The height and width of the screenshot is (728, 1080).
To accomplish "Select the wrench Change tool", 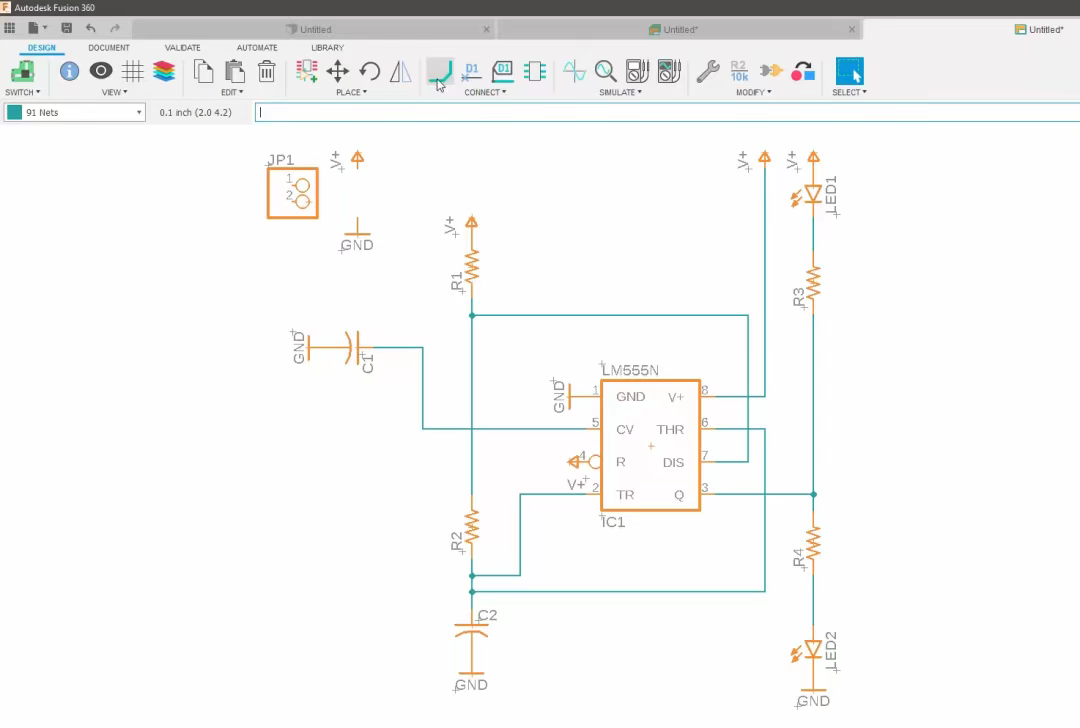I will pos(708,71).
